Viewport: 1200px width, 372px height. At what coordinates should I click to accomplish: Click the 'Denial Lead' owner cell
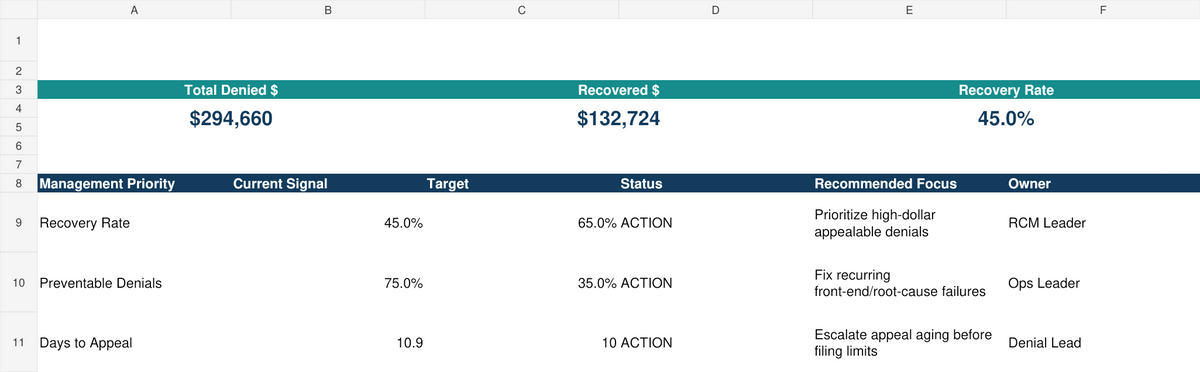(1103, 343)
